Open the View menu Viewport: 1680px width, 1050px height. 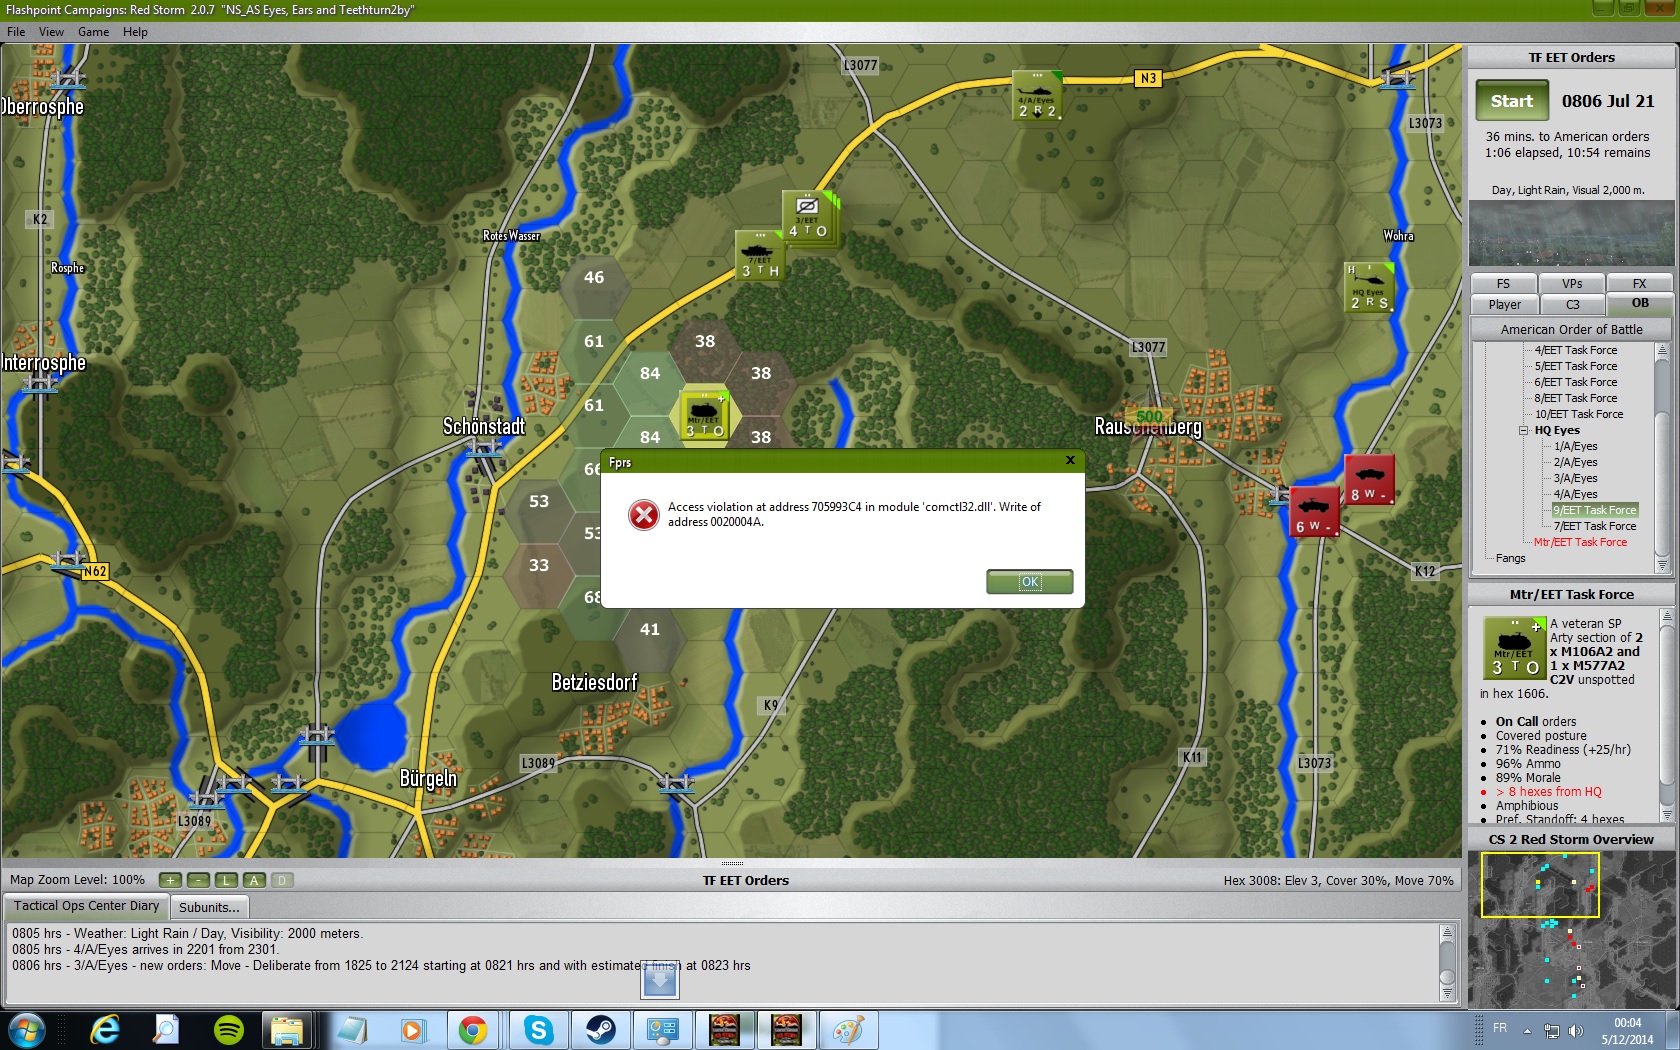(51, 32)
